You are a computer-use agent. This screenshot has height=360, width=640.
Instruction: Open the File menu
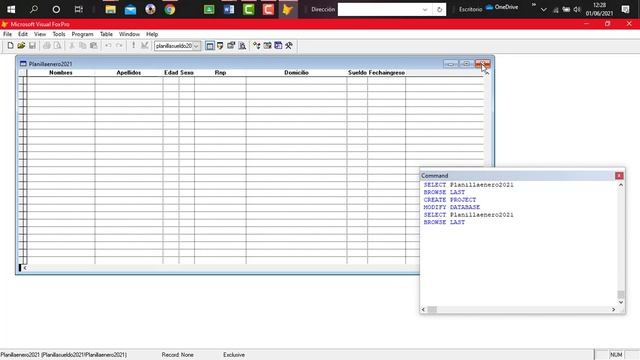7,34
